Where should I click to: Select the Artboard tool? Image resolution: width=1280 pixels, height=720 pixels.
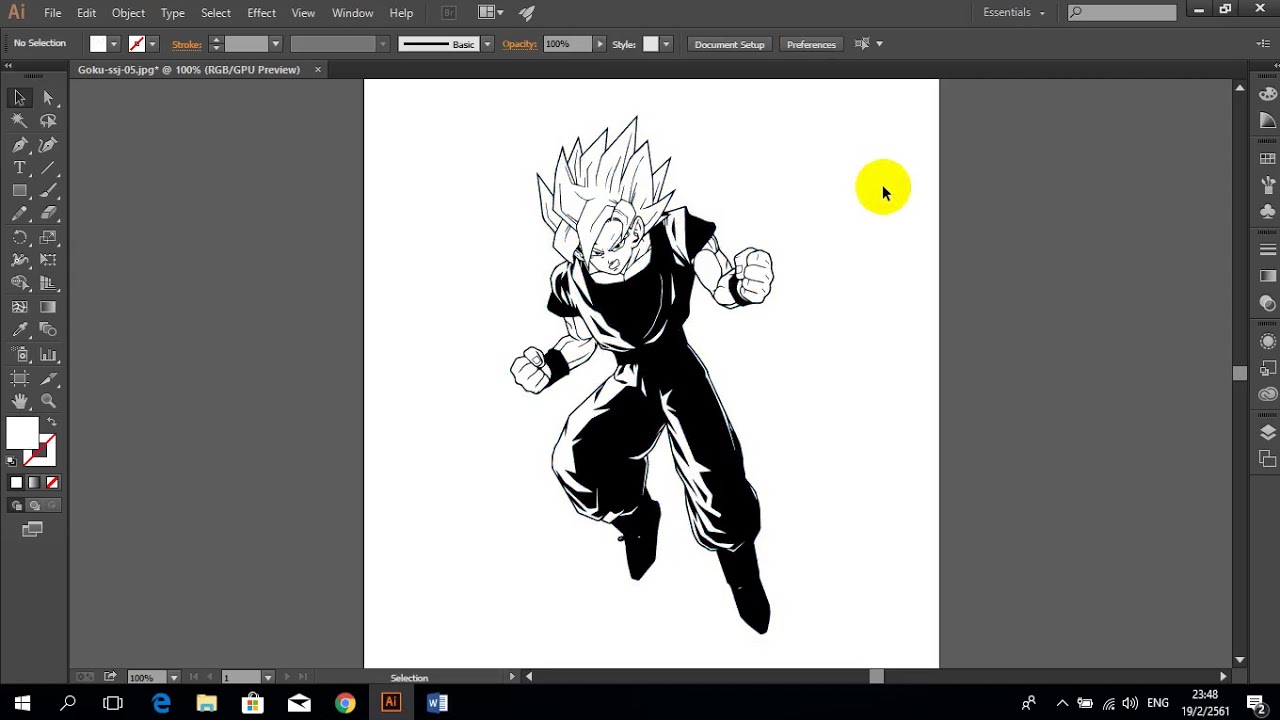[19, 378]
